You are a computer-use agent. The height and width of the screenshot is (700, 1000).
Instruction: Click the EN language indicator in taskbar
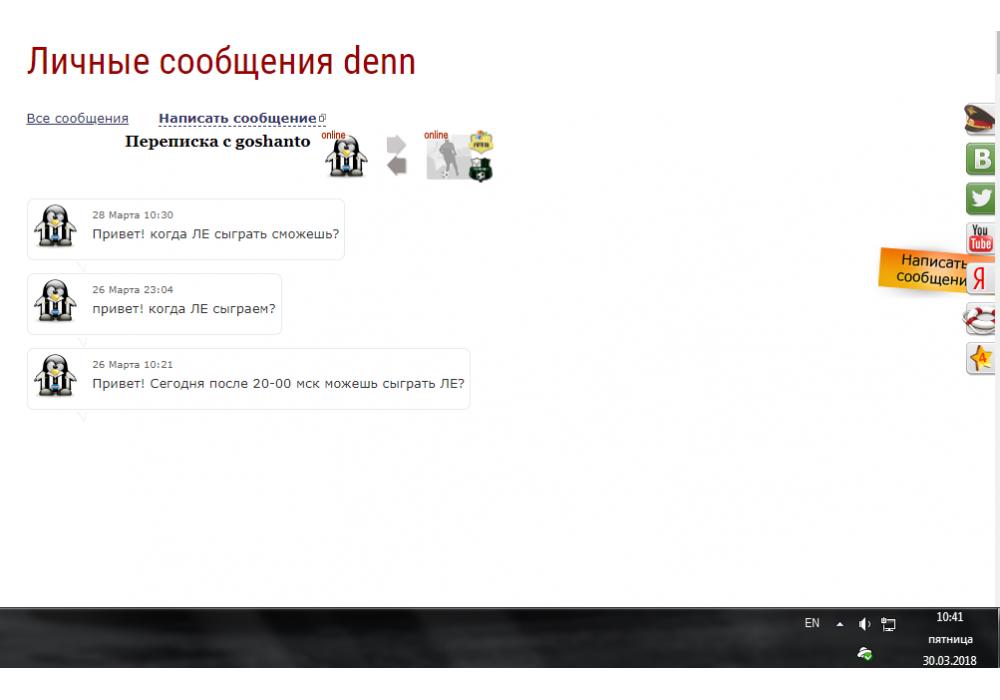(x=812, y=623)
